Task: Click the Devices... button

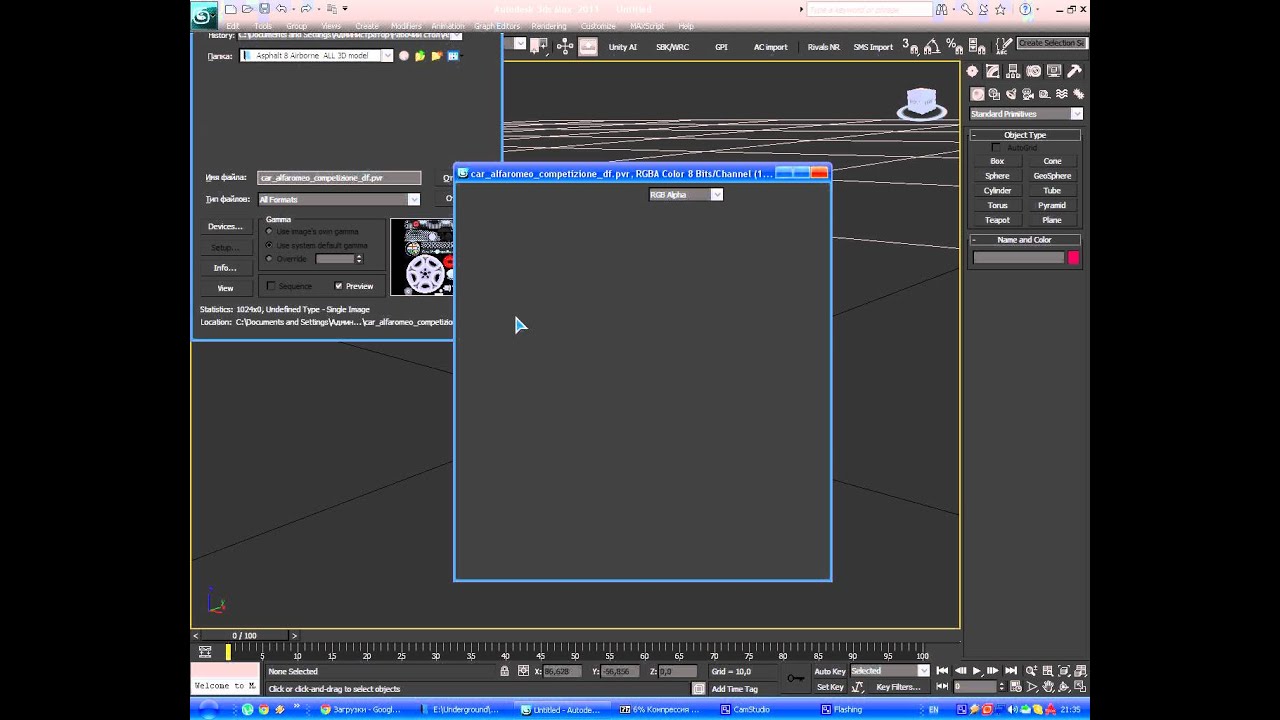Action: pyautogui.click(x=225, y=226)
